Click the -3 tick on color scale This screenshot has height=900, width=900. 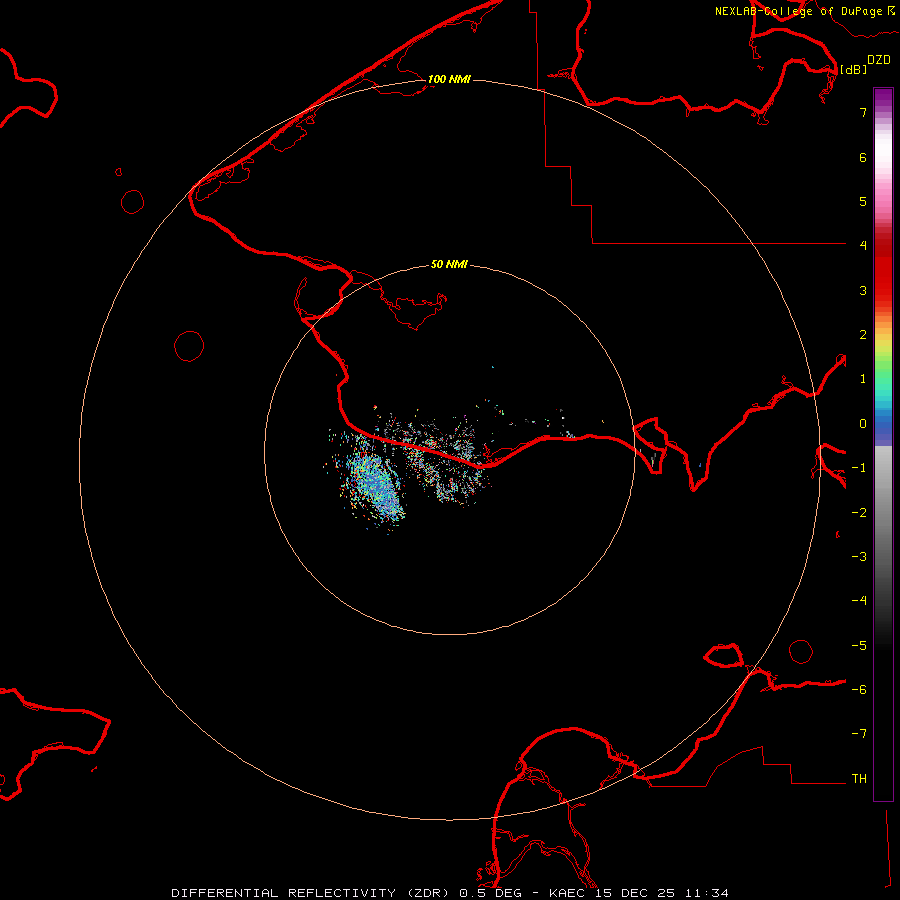point(859,557)
